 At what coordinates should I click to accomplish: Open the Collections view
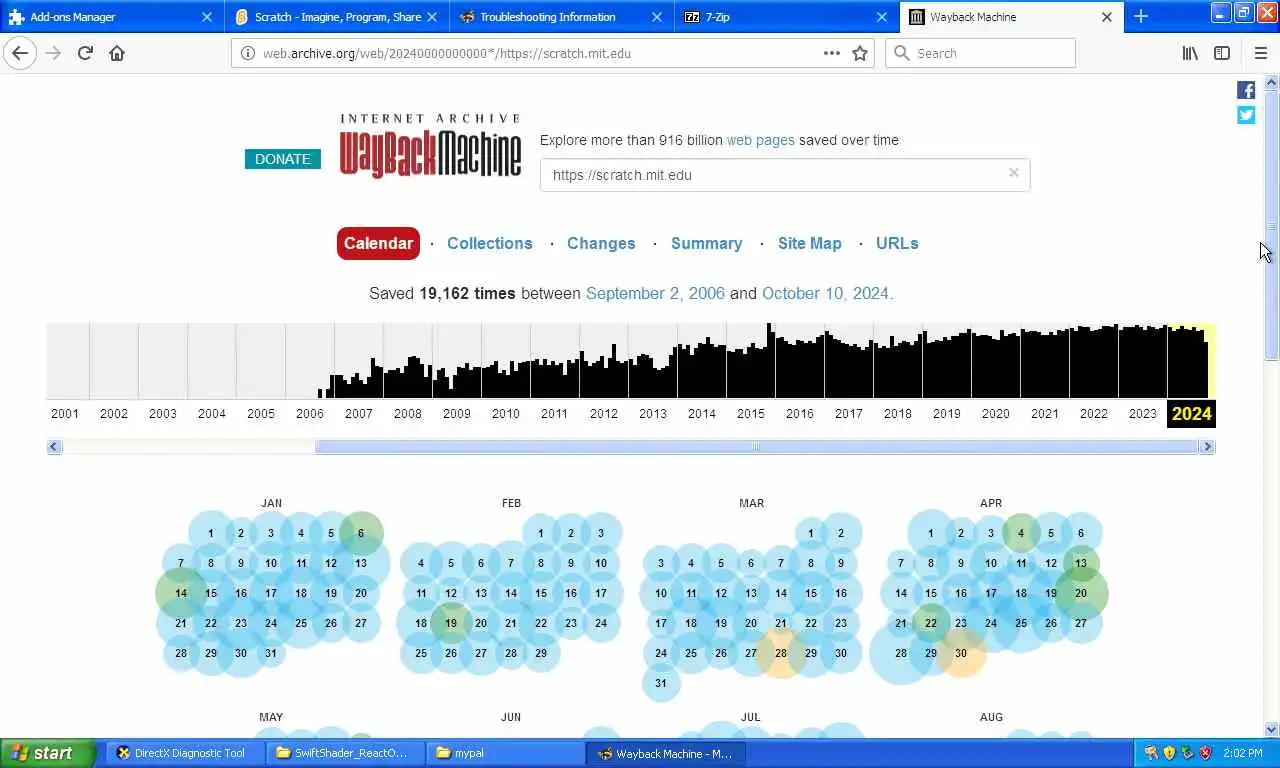[x=490, y=243]
